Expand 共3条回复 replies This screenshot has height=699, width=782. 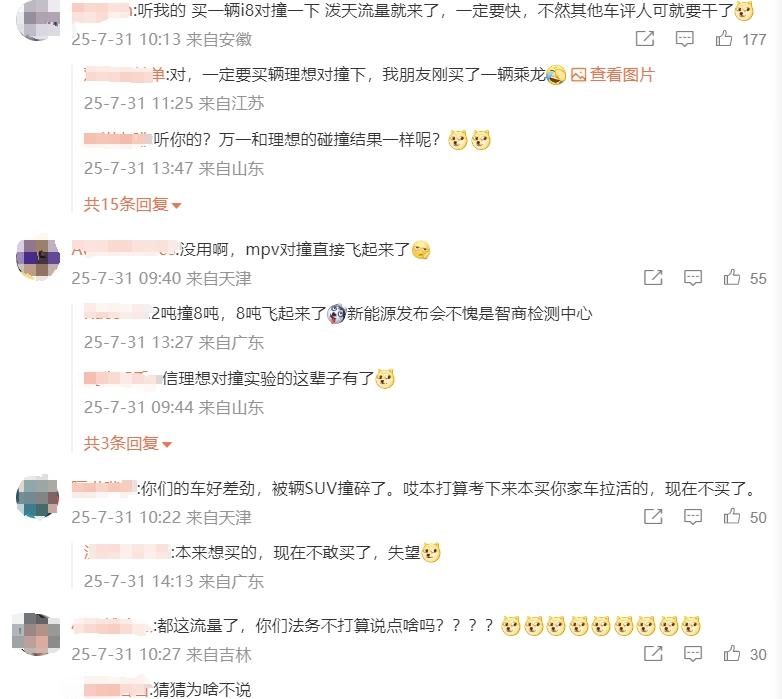pos(128,443)
